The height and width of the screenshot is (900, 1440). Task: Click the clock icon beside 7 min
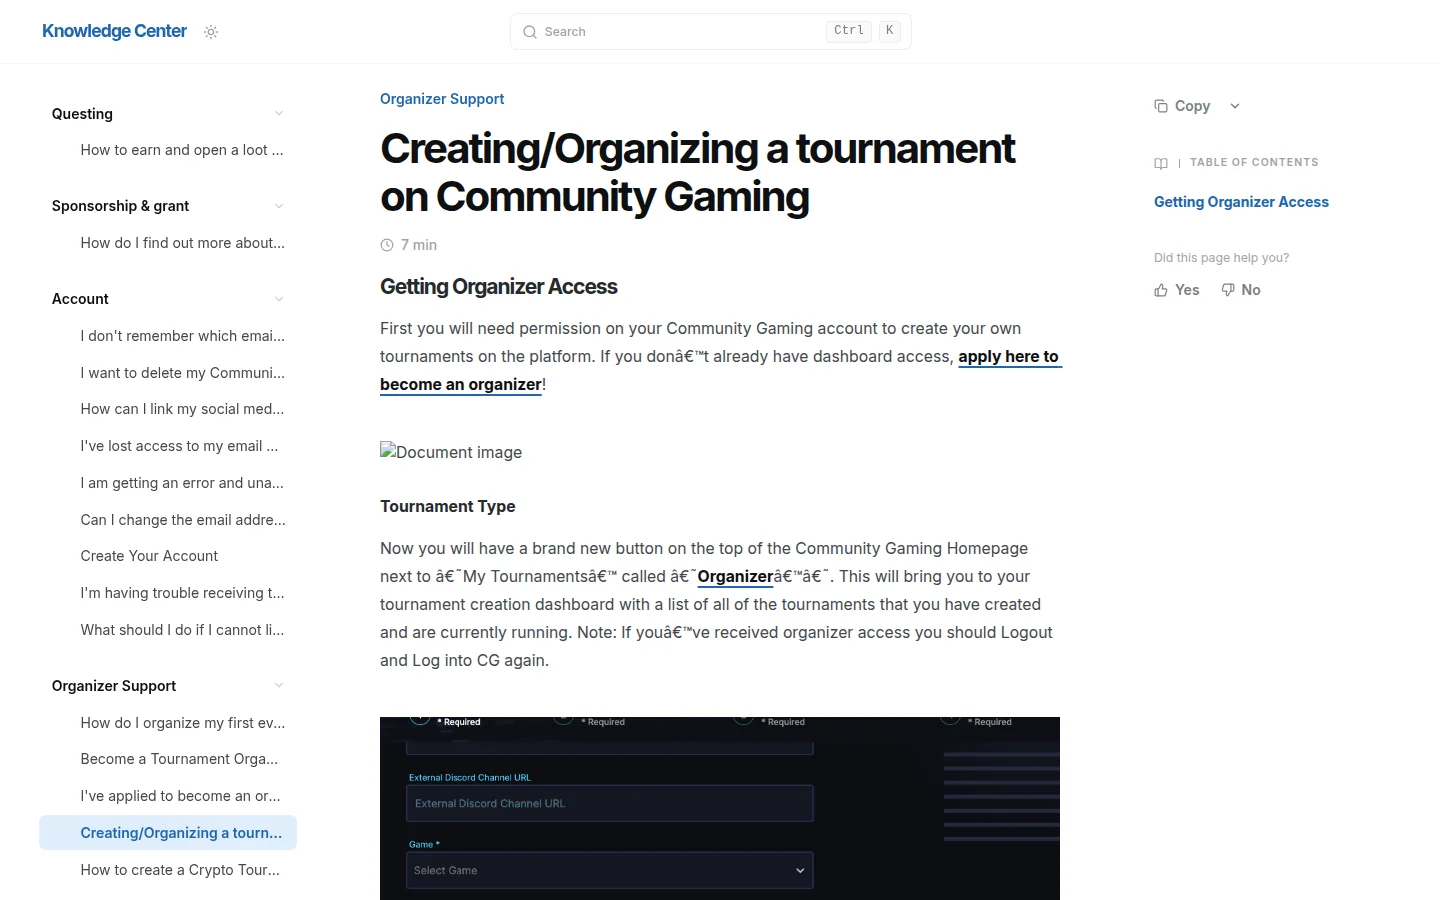pyautogui.click(x=387, y=245)
